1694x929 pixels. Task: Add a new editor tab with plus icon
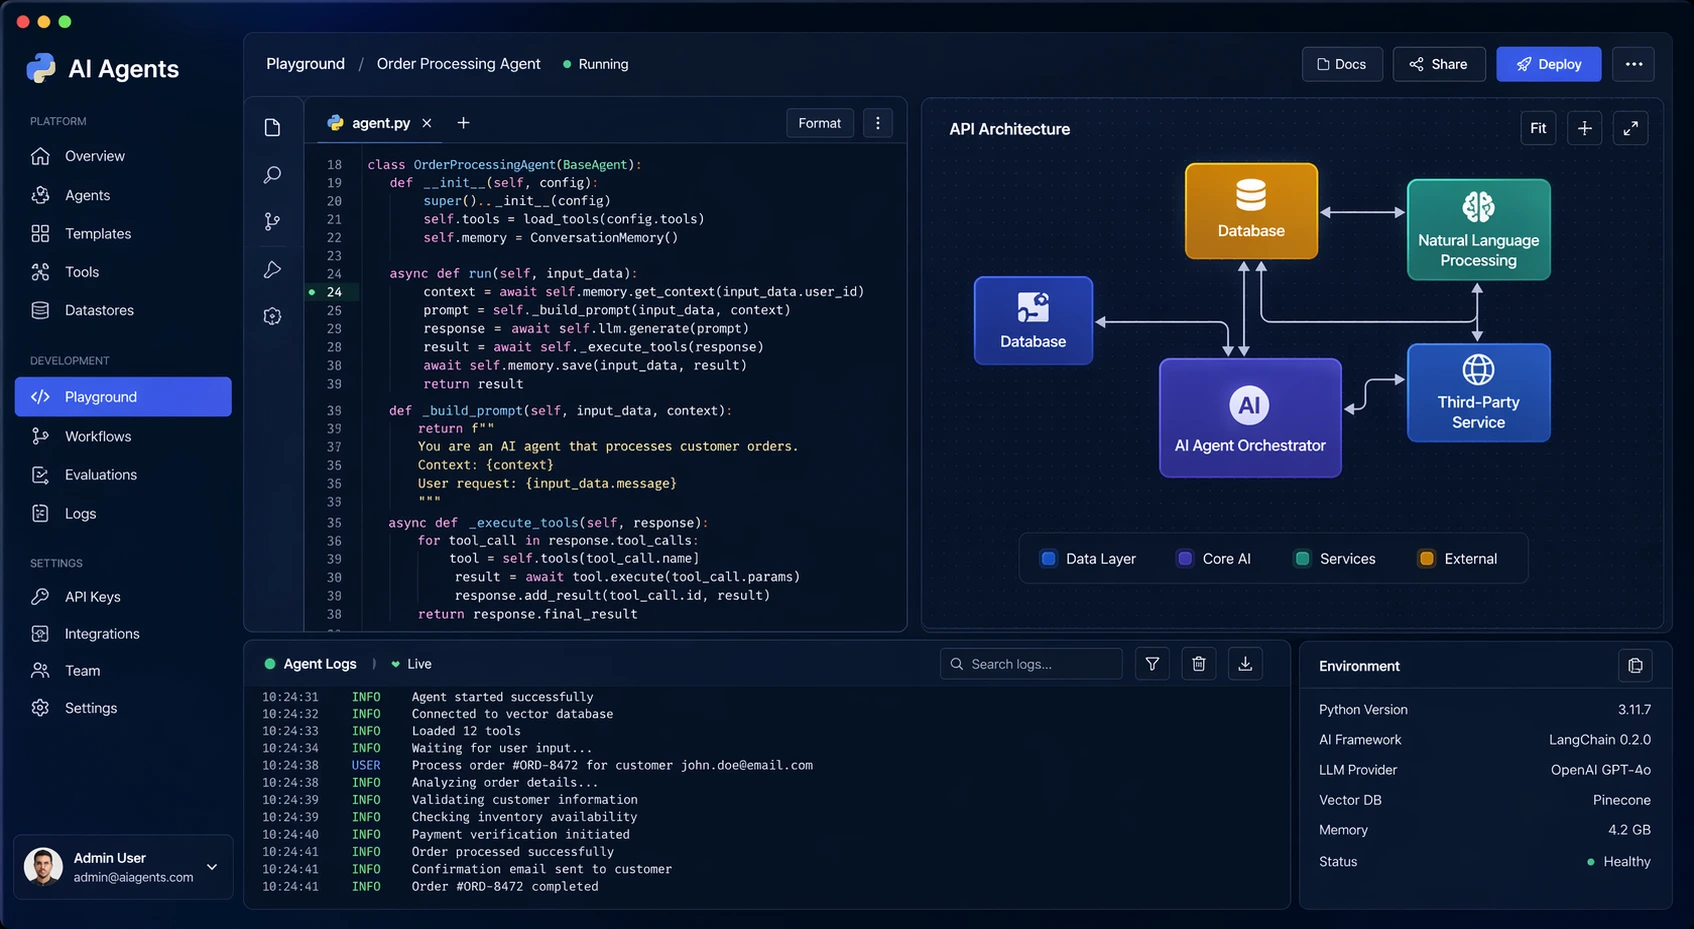coord(463,123)
